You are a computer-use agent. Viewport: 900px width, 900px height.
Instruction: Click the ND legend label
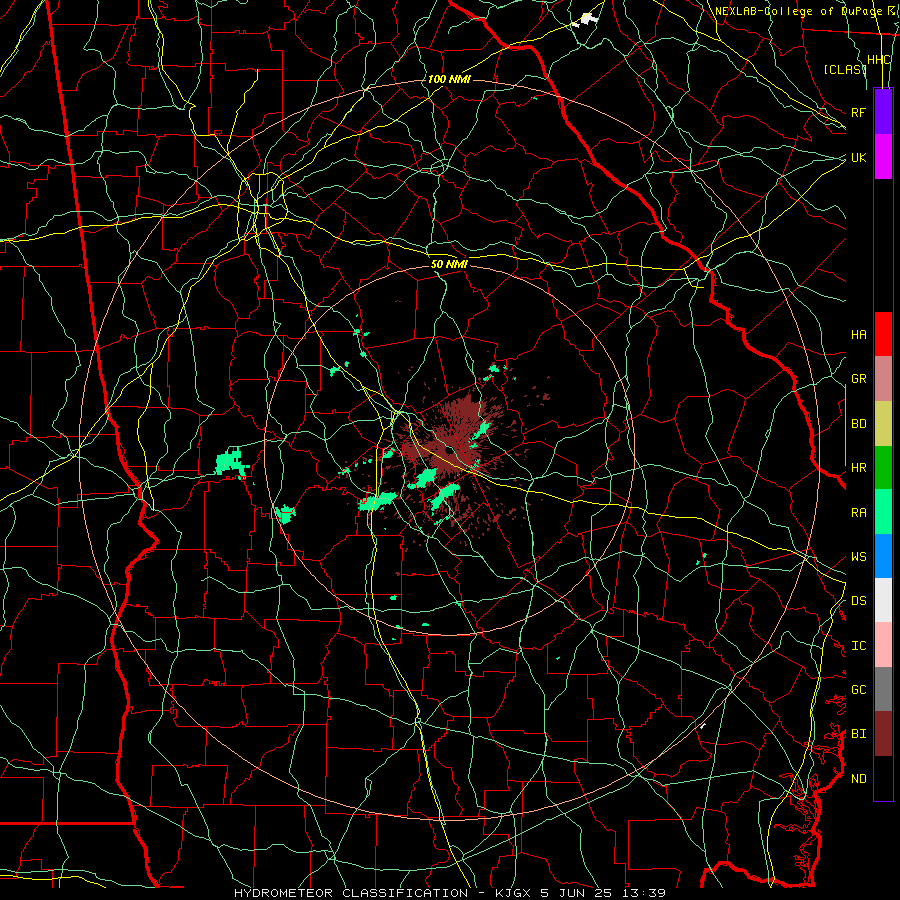[x=858, y=779]
